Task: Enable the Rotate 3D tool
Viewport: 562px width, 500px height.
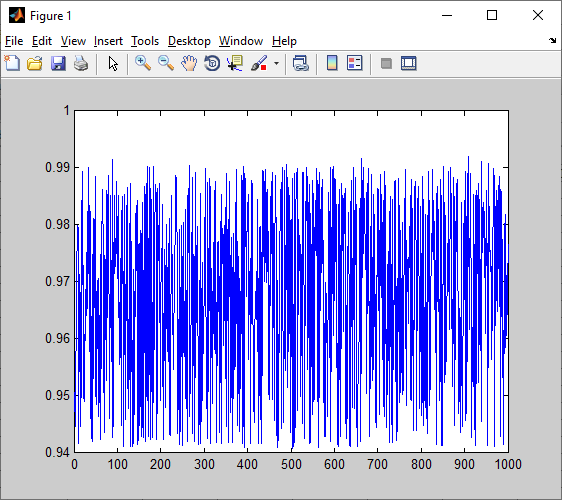Action: click(212, 63)
